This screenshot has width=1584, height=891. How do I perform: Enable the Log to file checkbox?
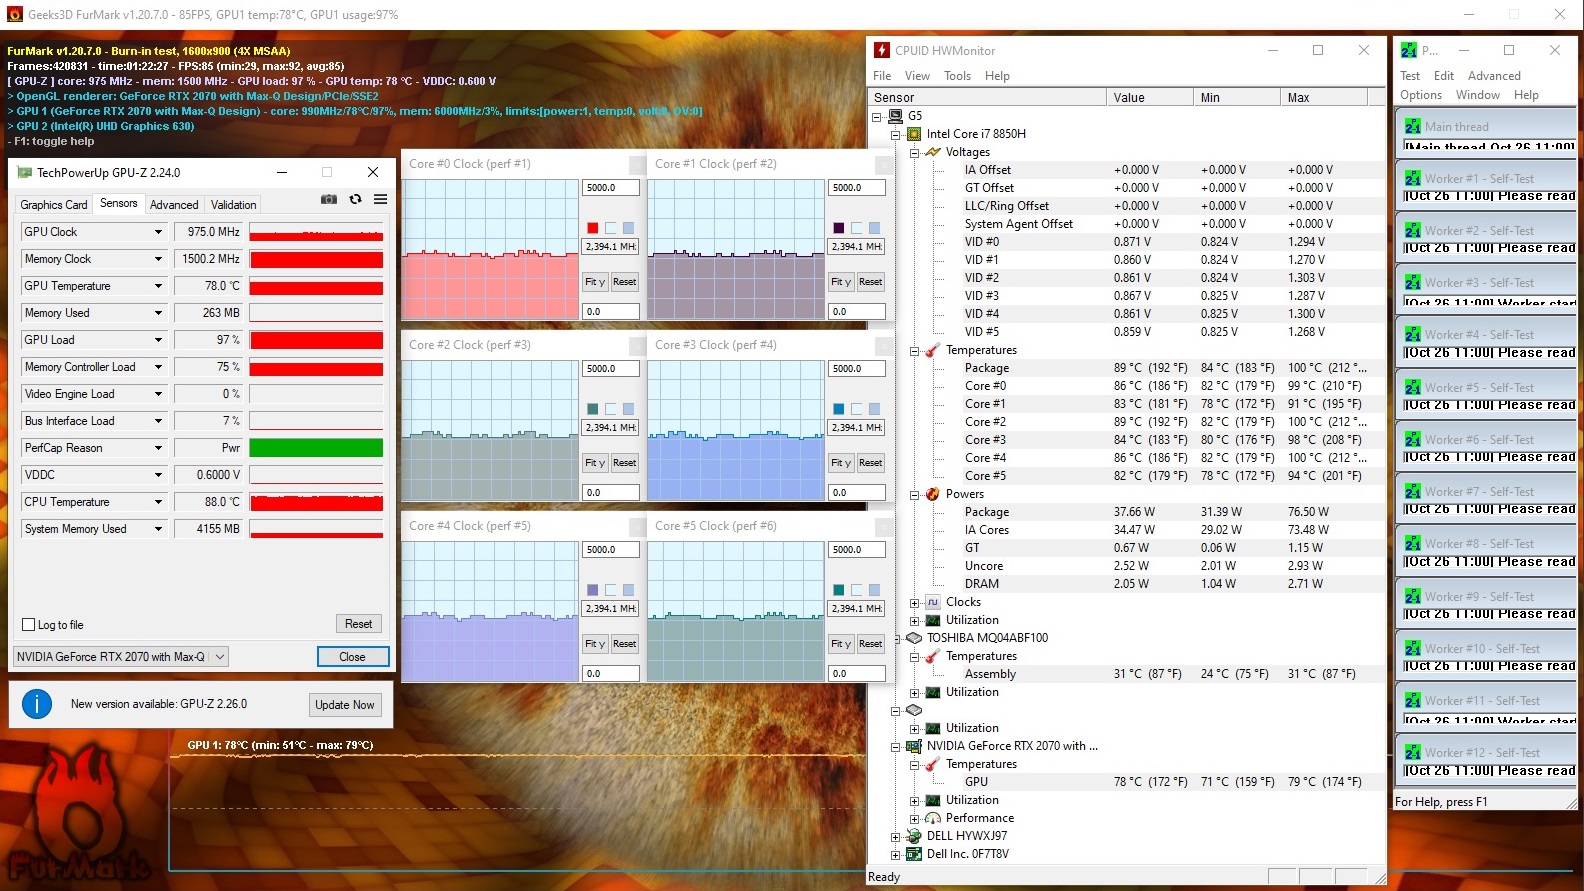[x=28, y=625]
